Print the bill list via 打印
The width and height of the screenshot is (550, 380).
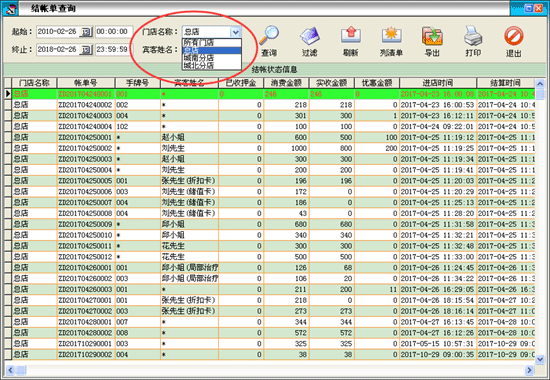tap(473, 35)
